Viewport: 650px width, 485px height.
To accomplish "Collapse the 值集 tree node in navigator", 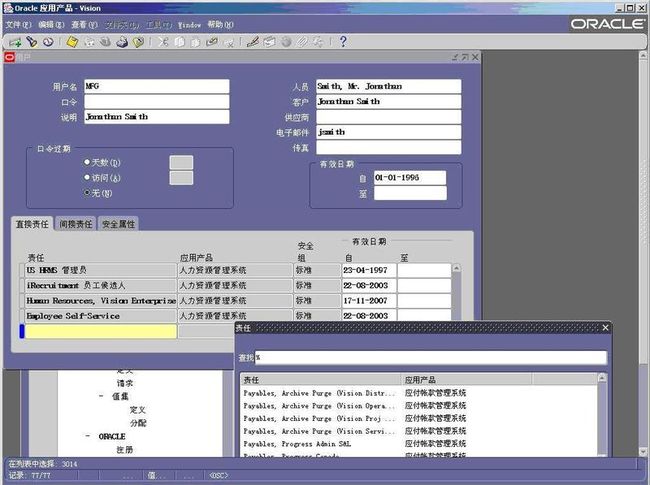I will tap(101, 396).
